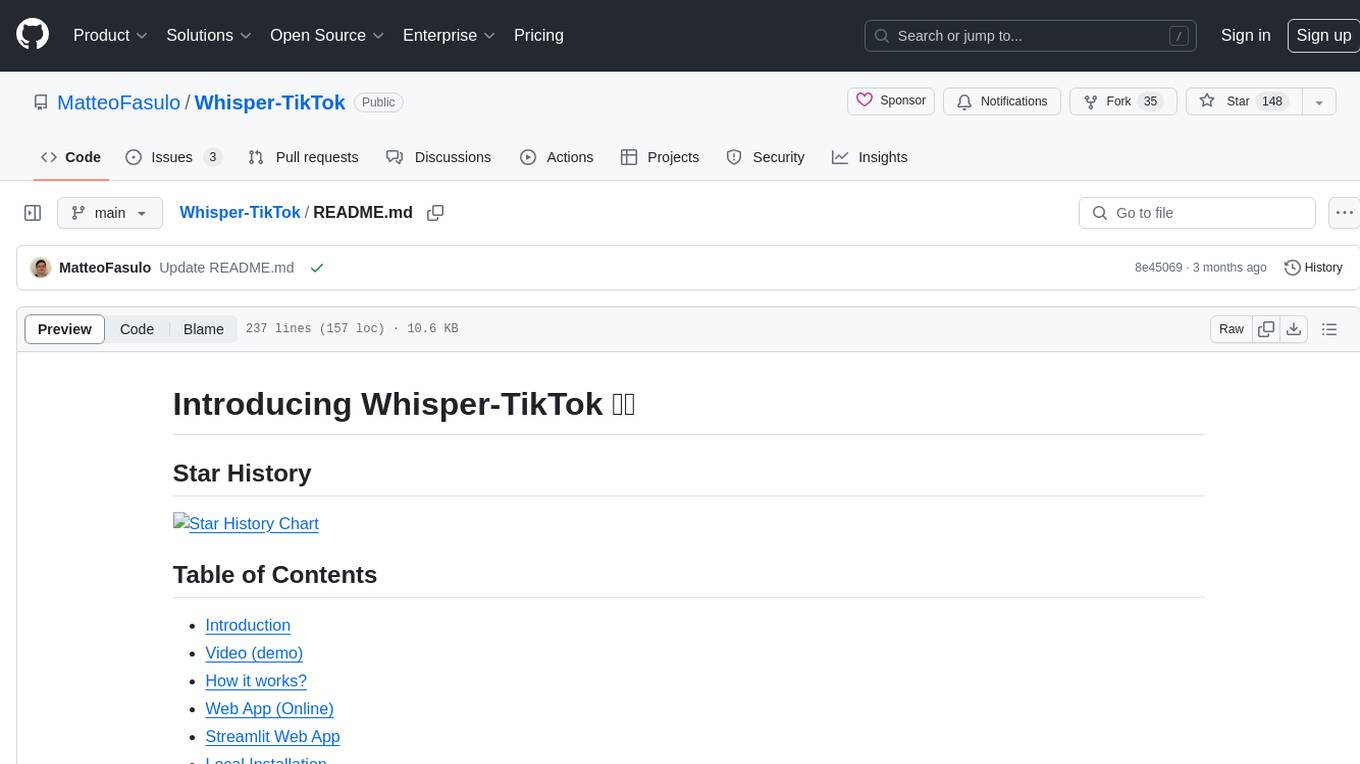Open the Star History Chart image link
The width and height of the screenshot is (1360, 764).
tap(246, 523)
